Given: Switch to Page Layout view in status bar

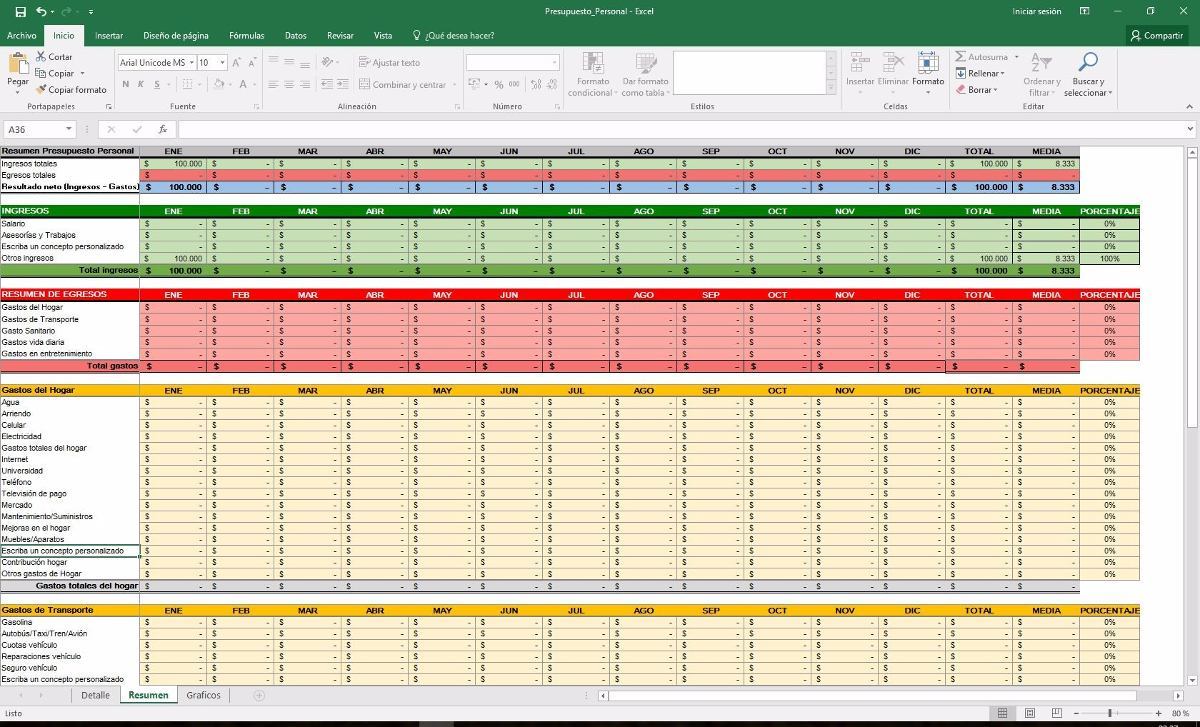Looking at the screenshot, I should [1029, 713].
